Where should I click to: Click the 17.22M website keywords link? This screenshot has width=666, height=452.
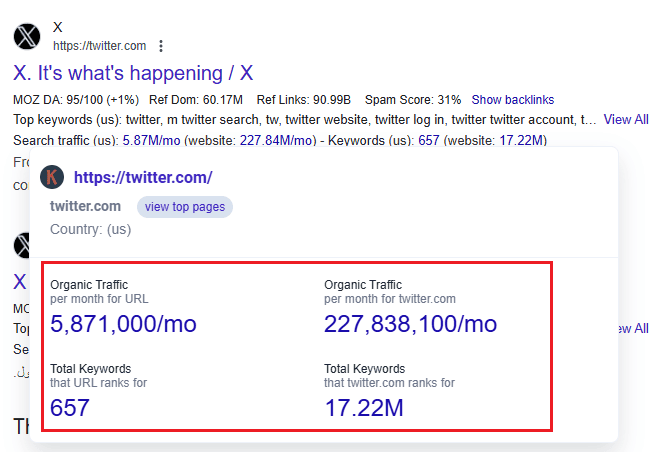point(521,140)
